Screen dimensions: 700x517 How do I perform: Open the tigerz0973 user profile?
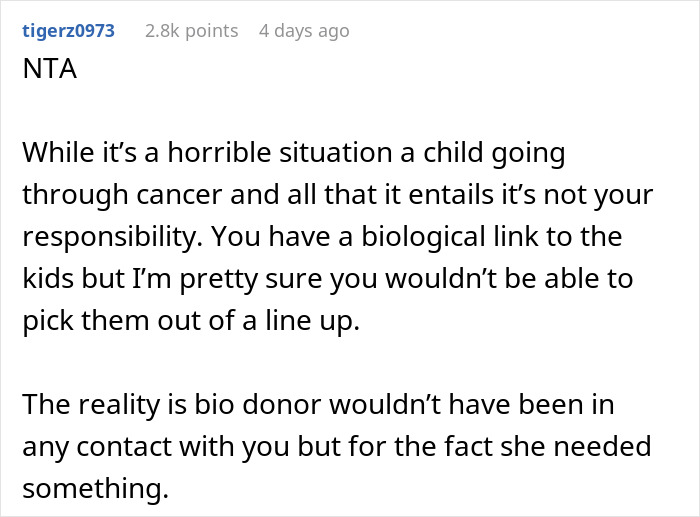coord(68,31)
